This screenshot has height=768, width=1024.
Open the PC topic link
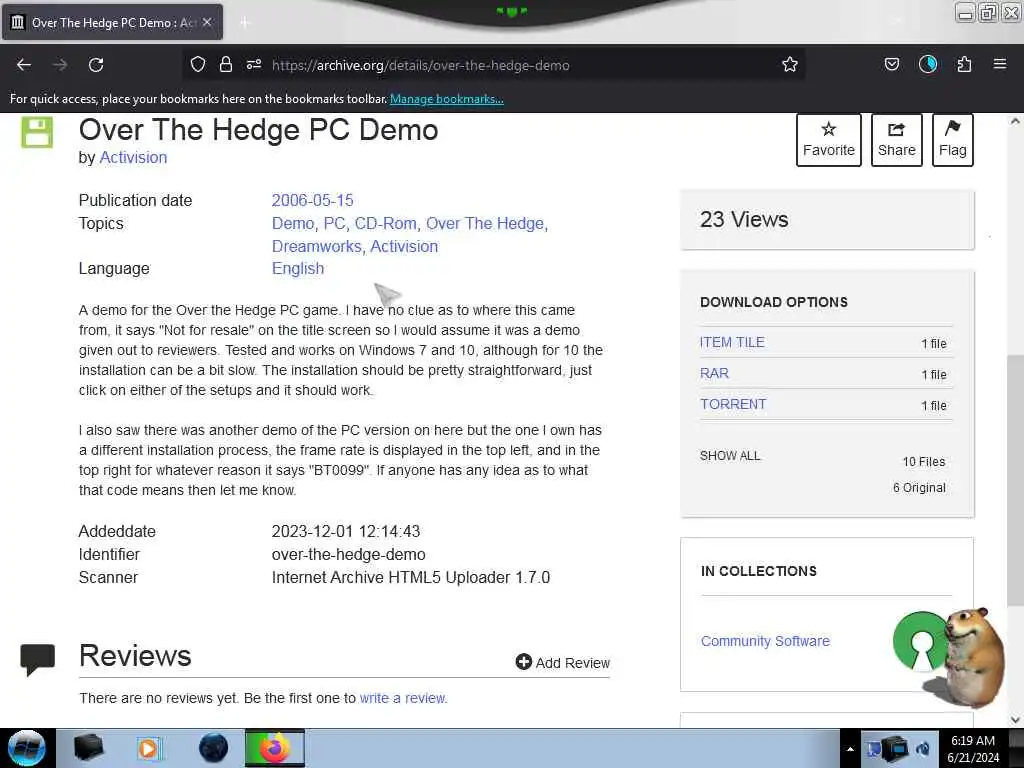tap(334, 223)
